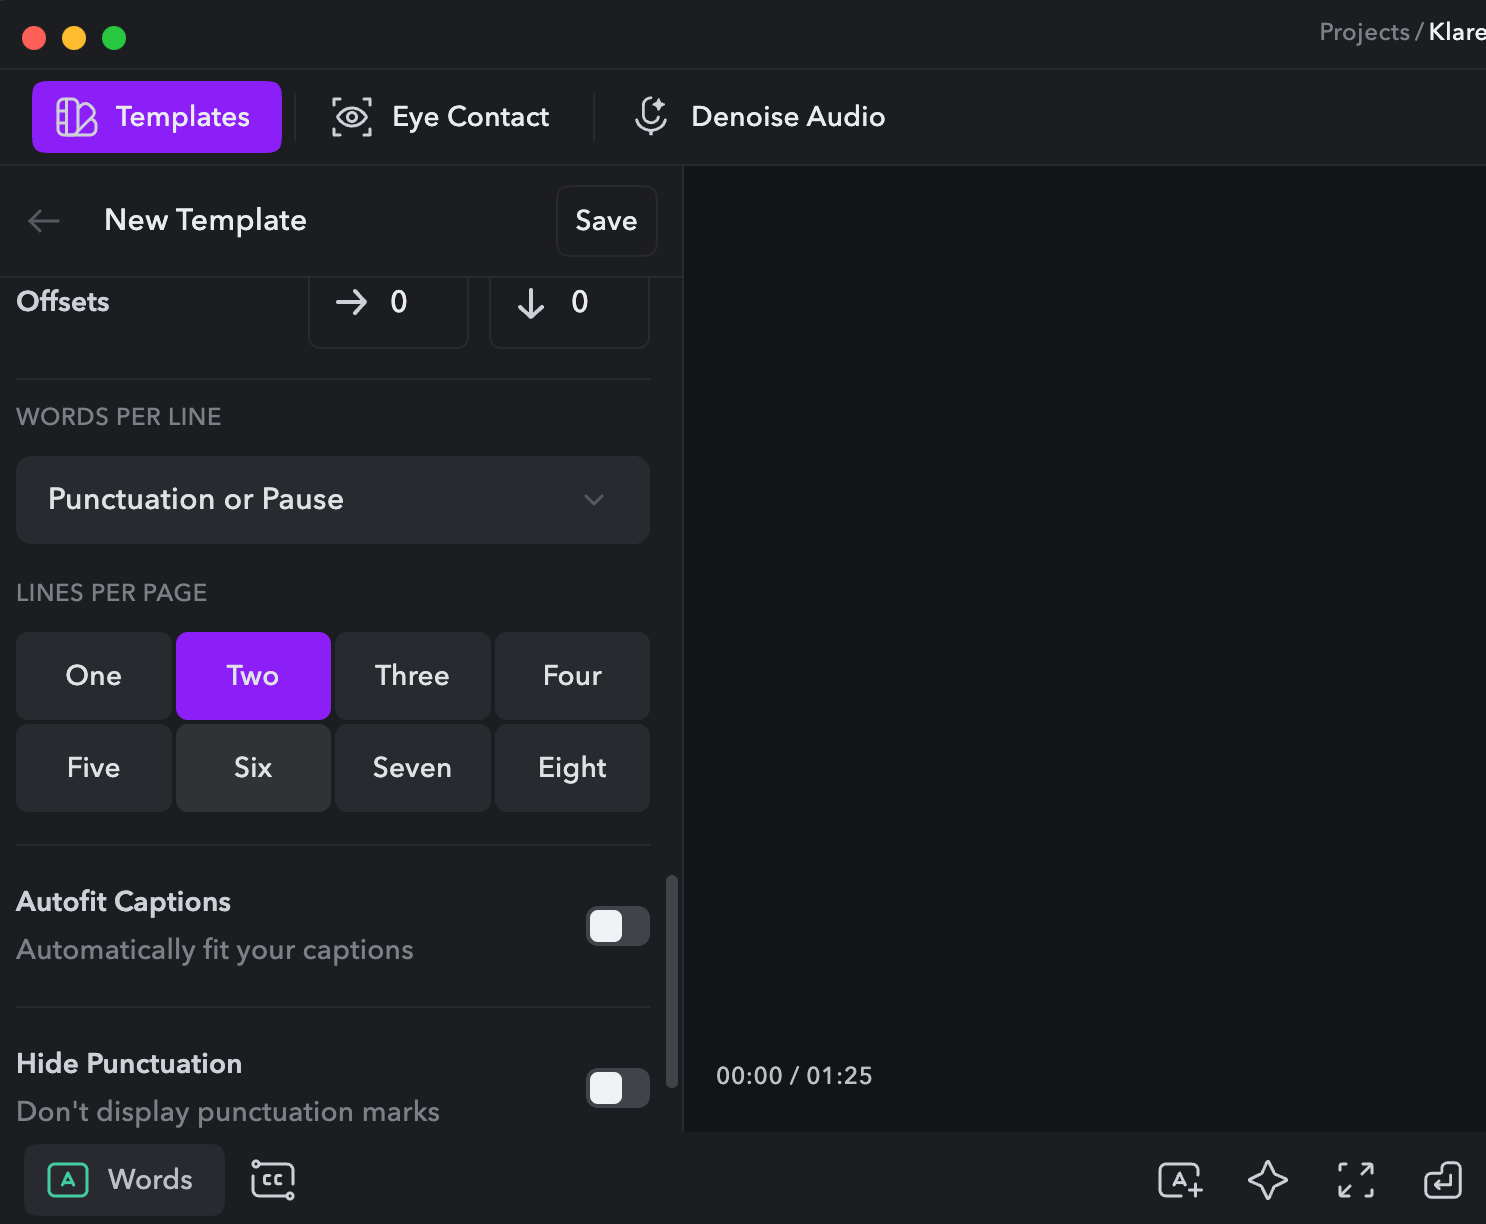This screenshot has height=1224, width=1486.
Task: Open the Words panel button
Action: pyautogui.click(x=124, y=1180)
